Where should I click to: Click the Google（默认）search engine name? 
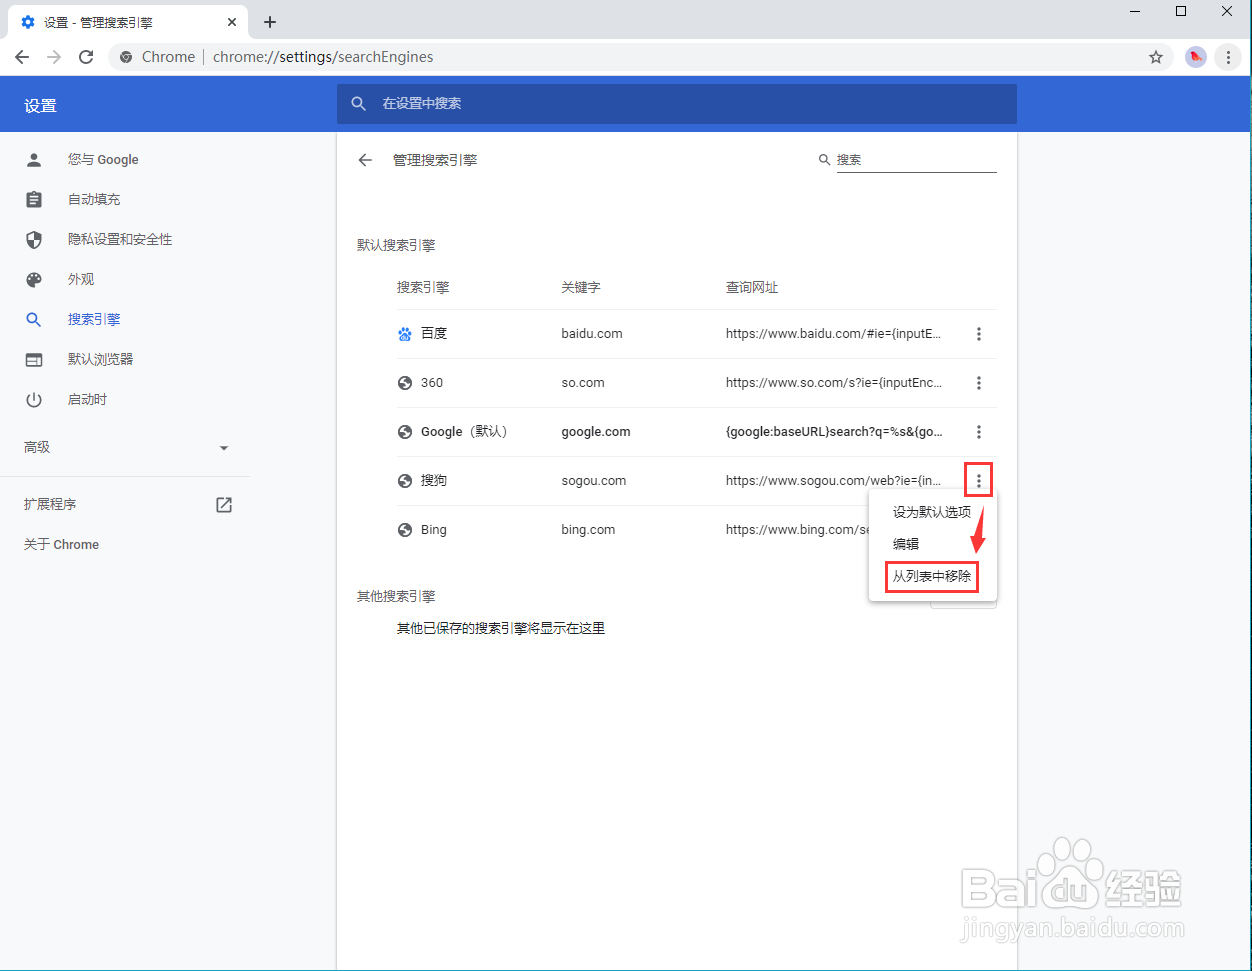pos(464,432)
